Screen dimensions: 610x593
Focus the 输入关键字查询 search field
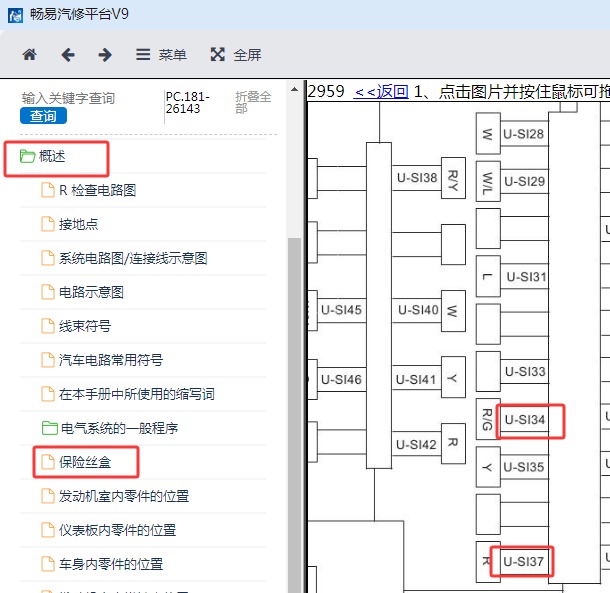point(68,98)
